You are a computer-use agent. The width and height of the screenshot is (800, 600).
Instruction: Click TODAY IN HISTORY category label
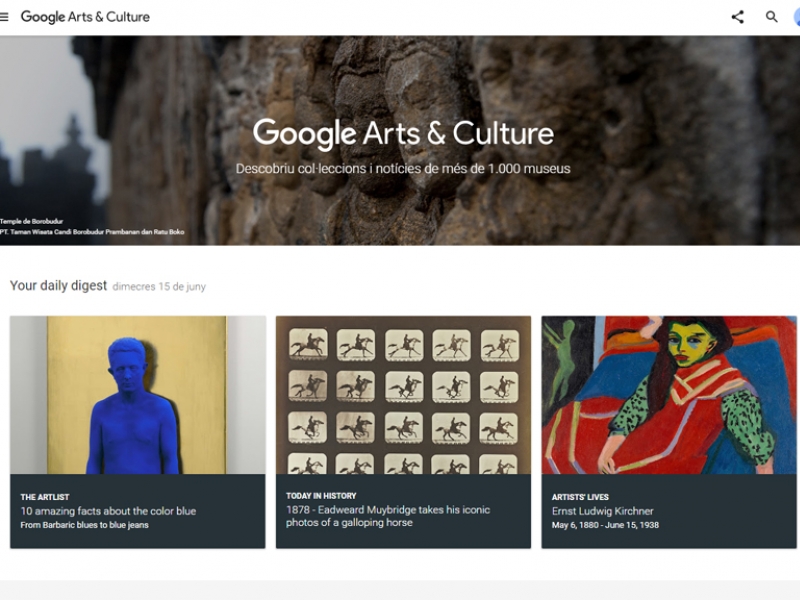click(321, 495)
